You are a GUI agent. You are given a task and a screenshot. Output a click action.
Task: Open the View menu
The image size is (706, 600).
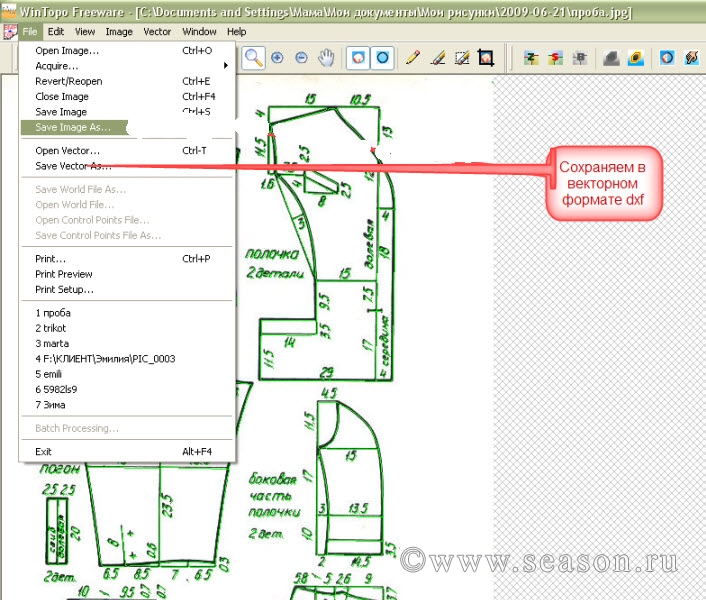point(85,32)
